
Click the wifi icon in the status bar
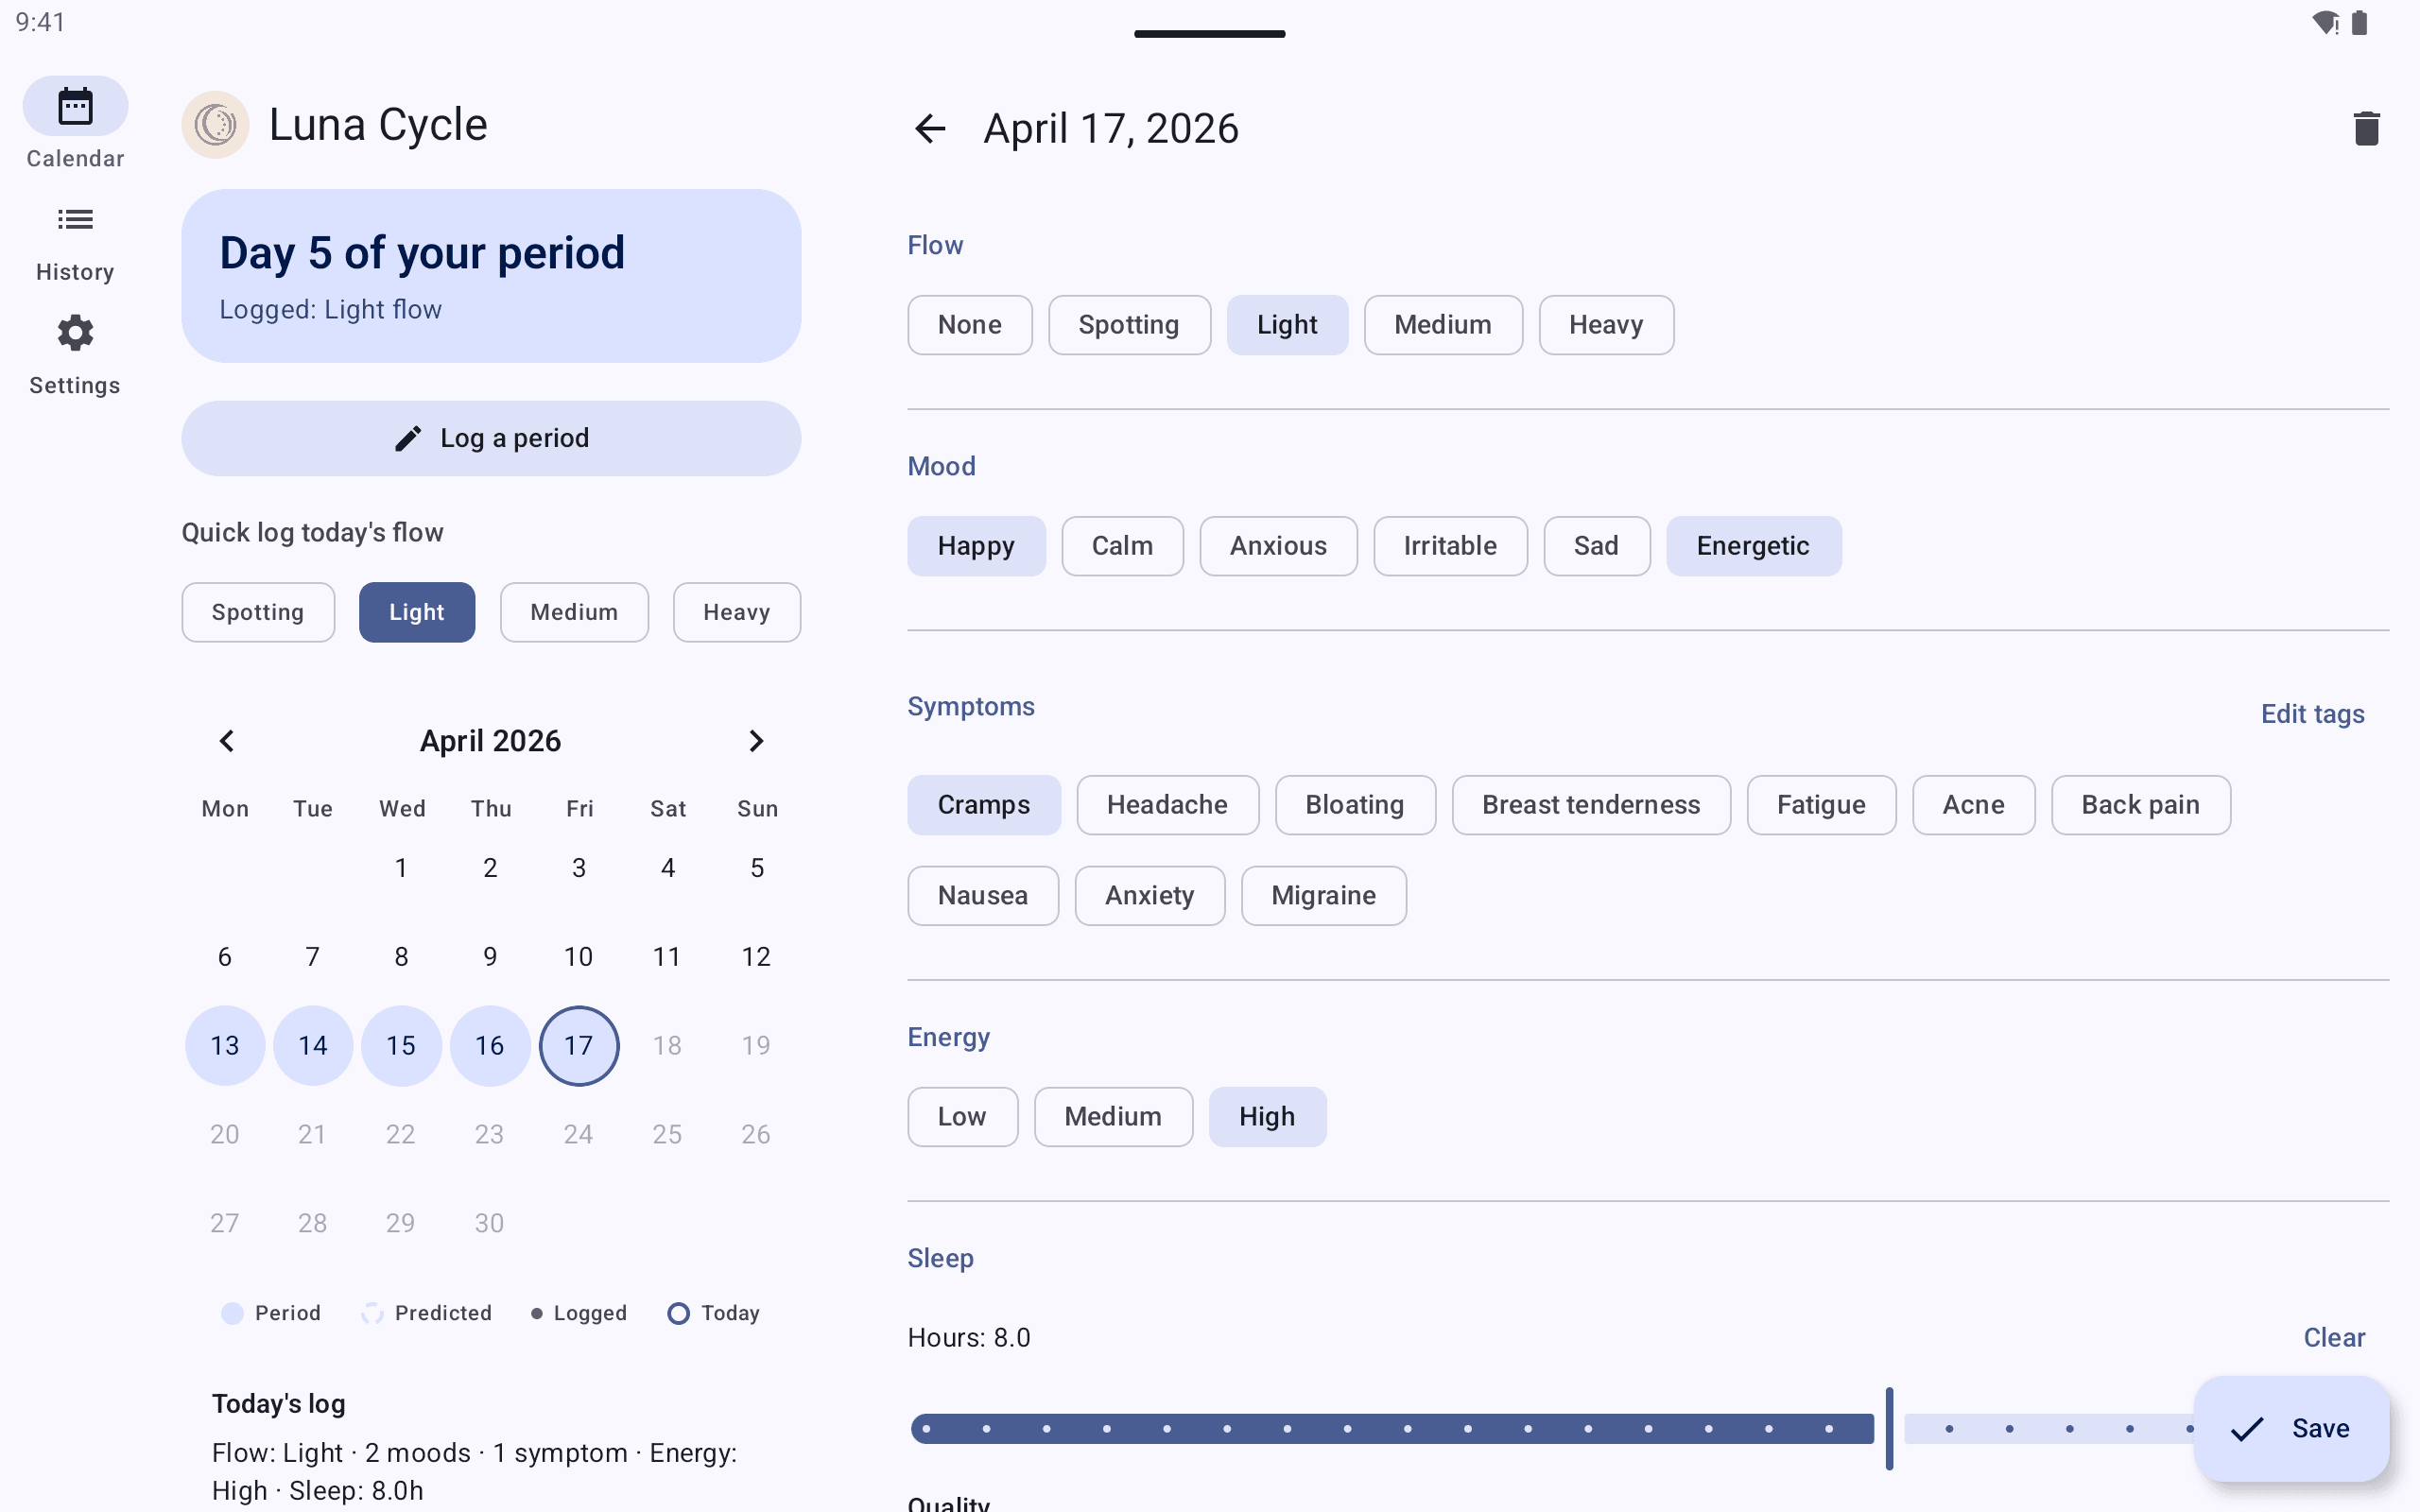(x=2325, y=21)
